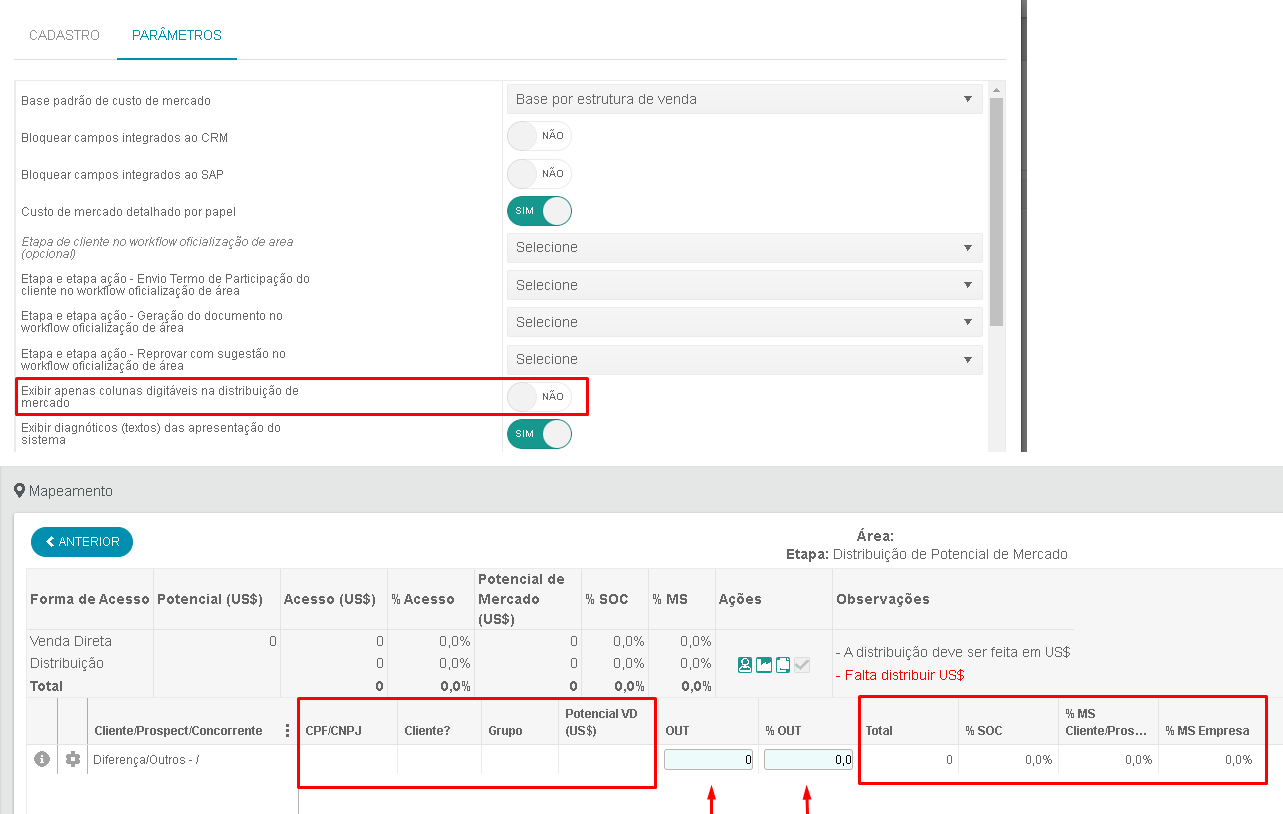Image resolution: width=1283 pixels, height=814 pixels.
Task: Disable Exibir diagnósticos (textos) switch
Action: (539, 434)
